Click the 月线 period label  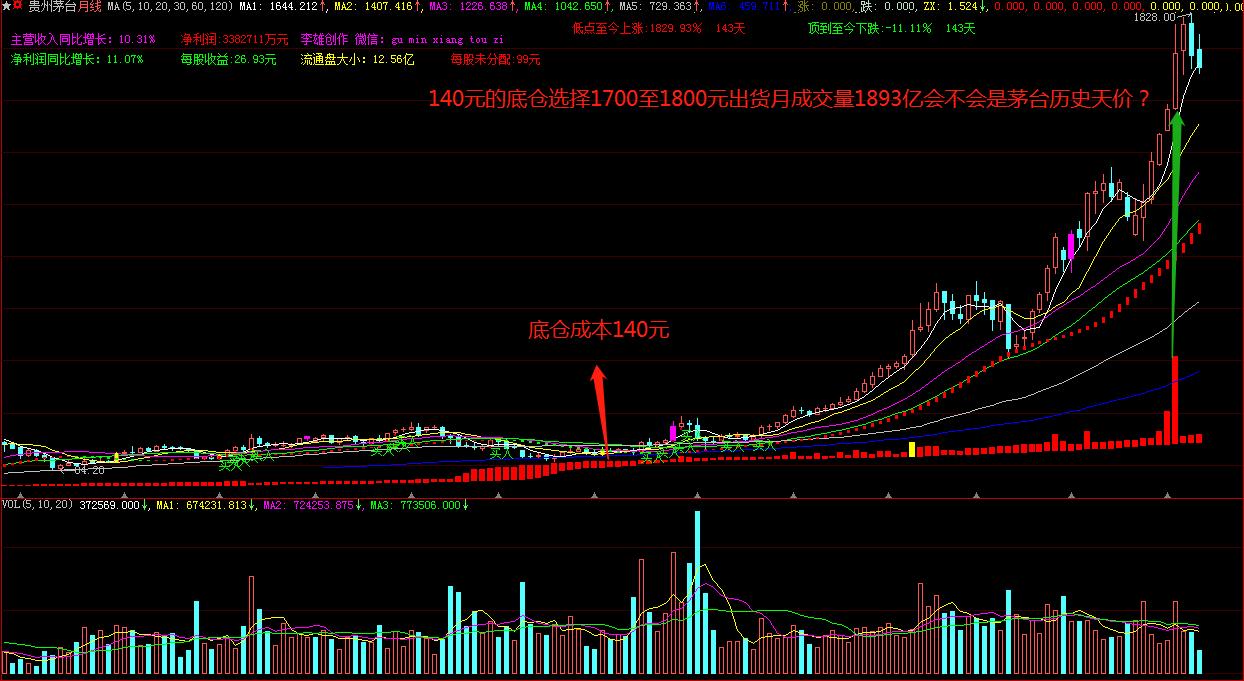pos(90,6)
